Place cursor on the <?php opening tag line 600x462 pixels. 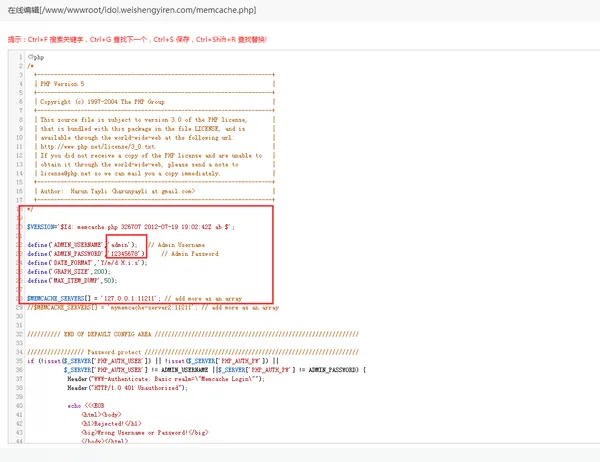[36, 57]
